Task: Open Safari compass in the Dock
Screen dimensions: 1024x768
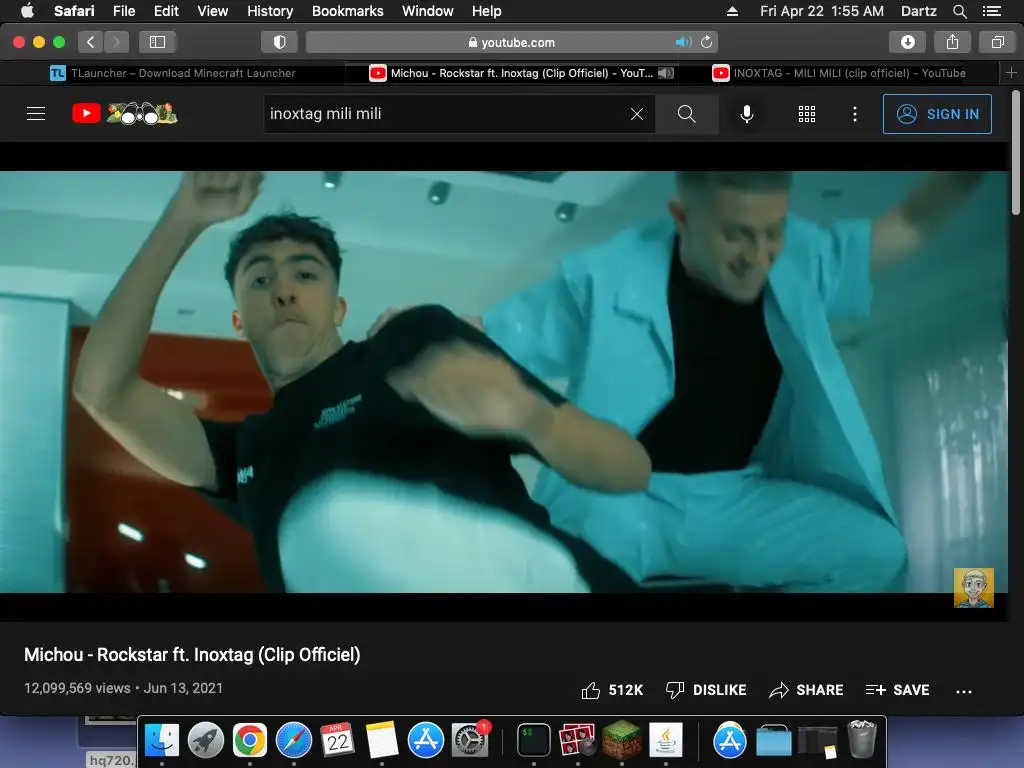Action: (x=294, y=741)
